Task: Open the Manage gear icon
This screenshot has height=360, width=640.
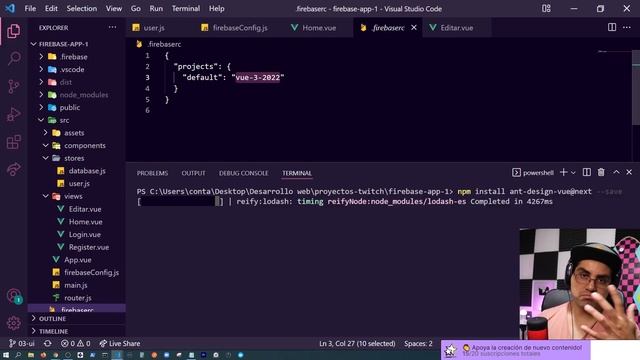Action: tap(13, 323)
